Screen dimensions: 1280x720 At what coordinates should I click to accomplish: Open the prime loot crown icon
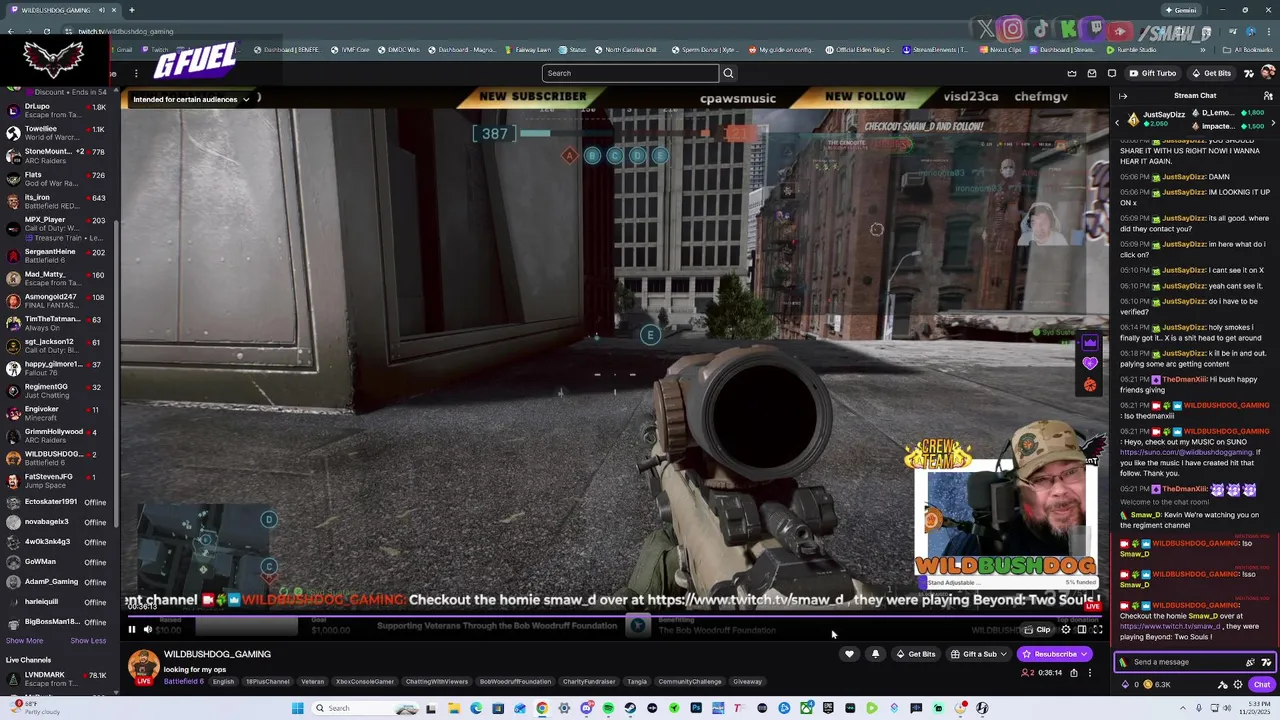tap(1072, 73)
